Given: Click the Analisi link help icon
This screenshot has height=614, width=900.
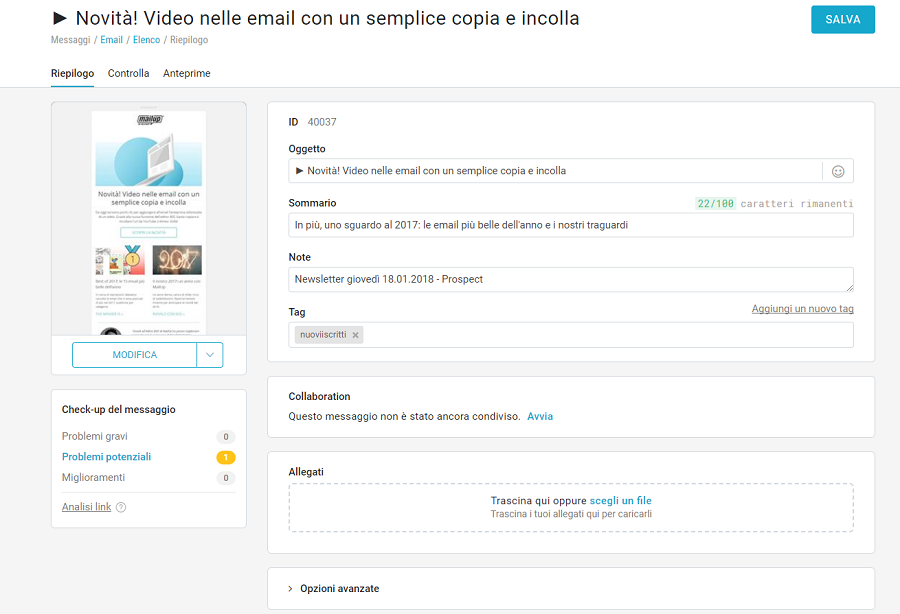Looking at the screenshot, I should tap(121, 508).
